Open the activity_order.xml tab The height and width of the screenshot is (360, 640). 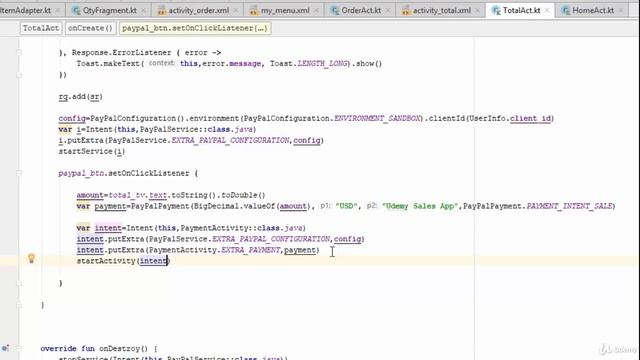pos(198,11)
